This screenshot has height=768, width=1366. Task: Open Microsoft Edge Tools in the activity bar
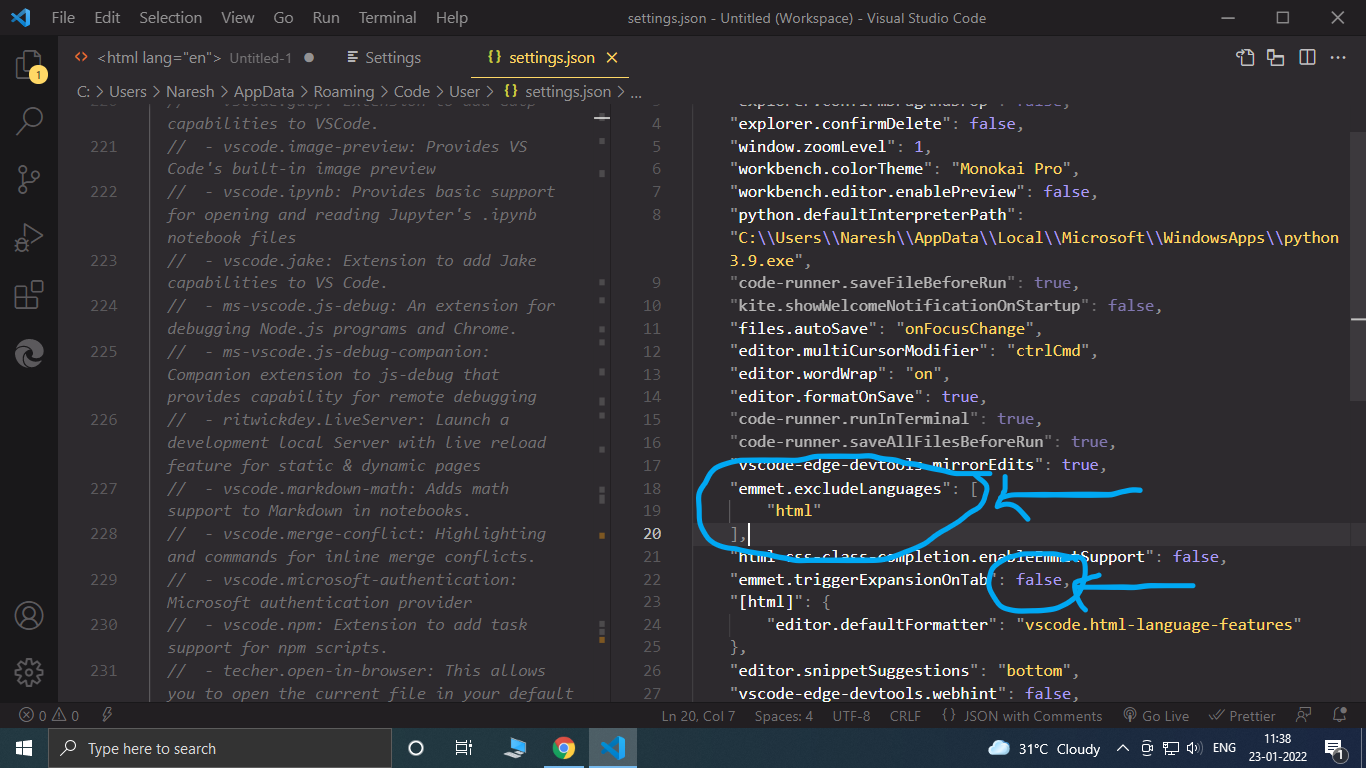(x=29, y=354)
